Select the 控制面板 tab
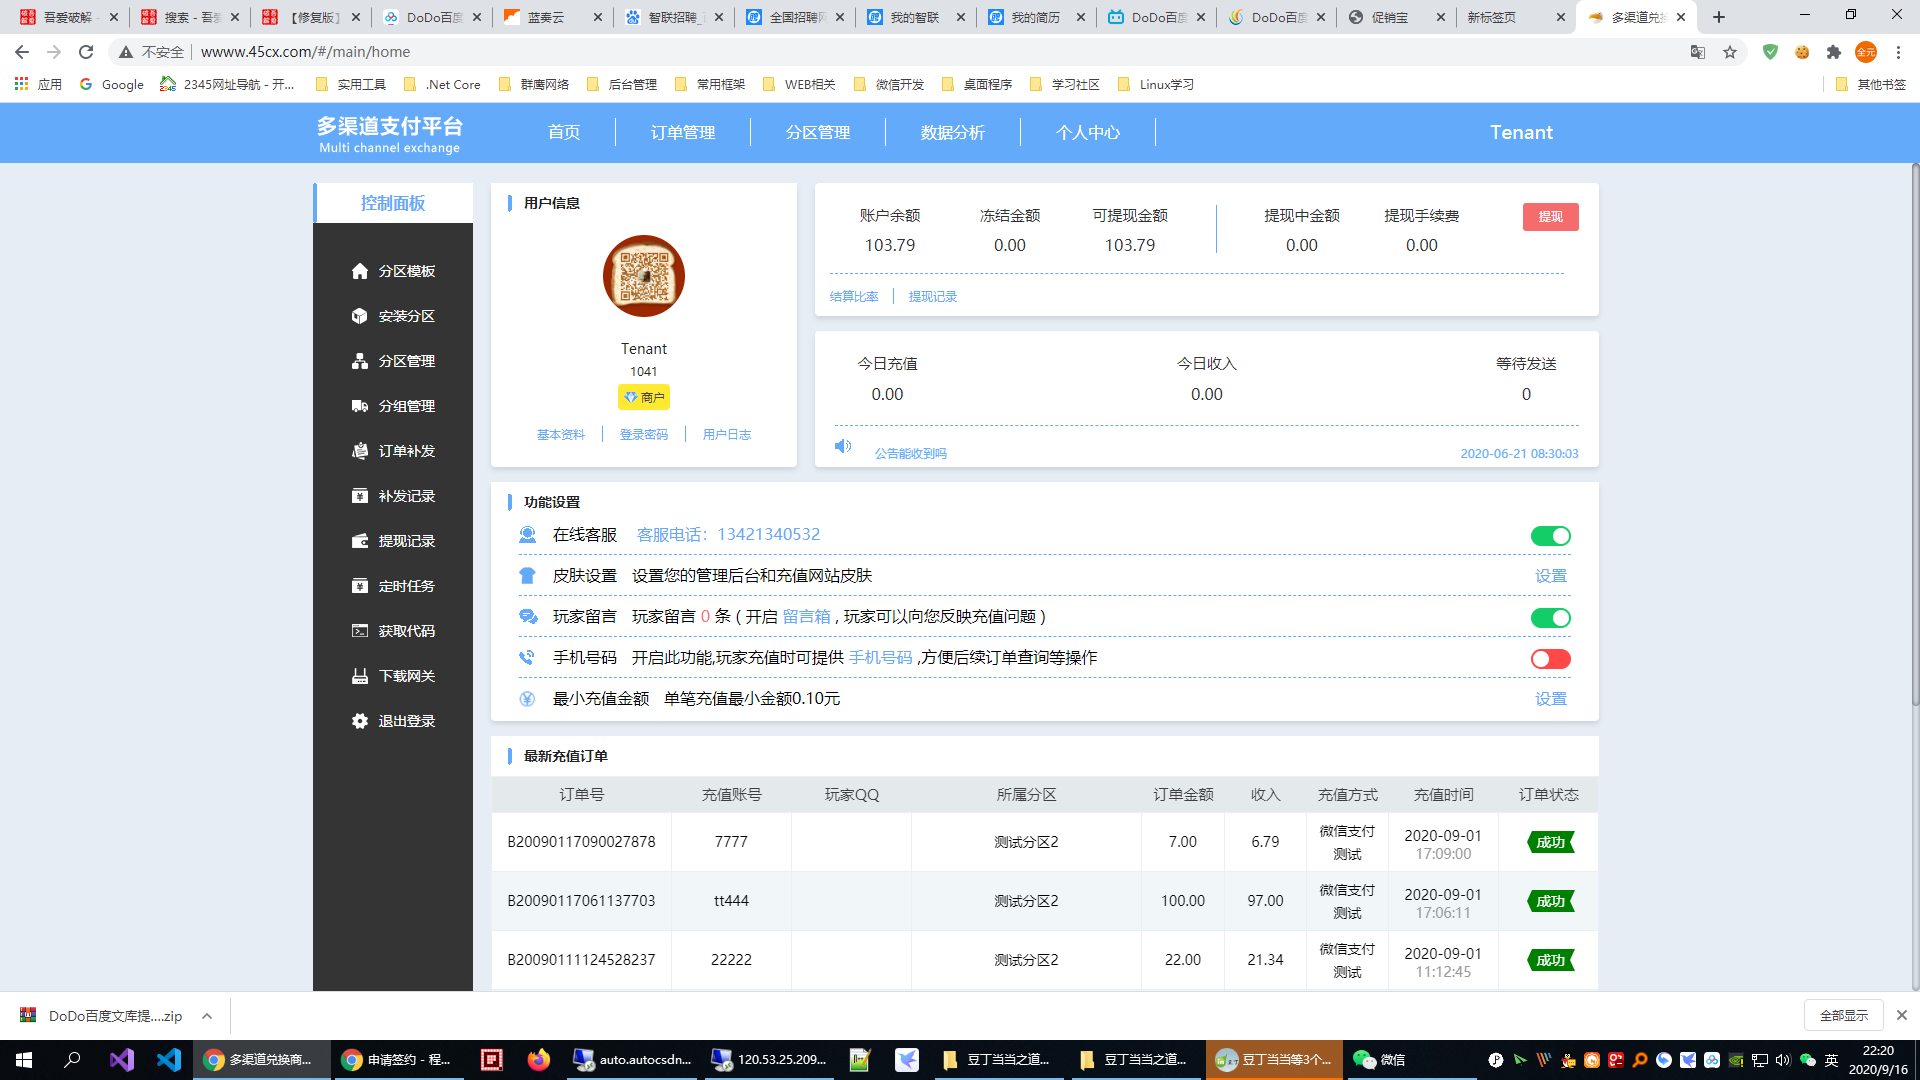 point(393,203)
